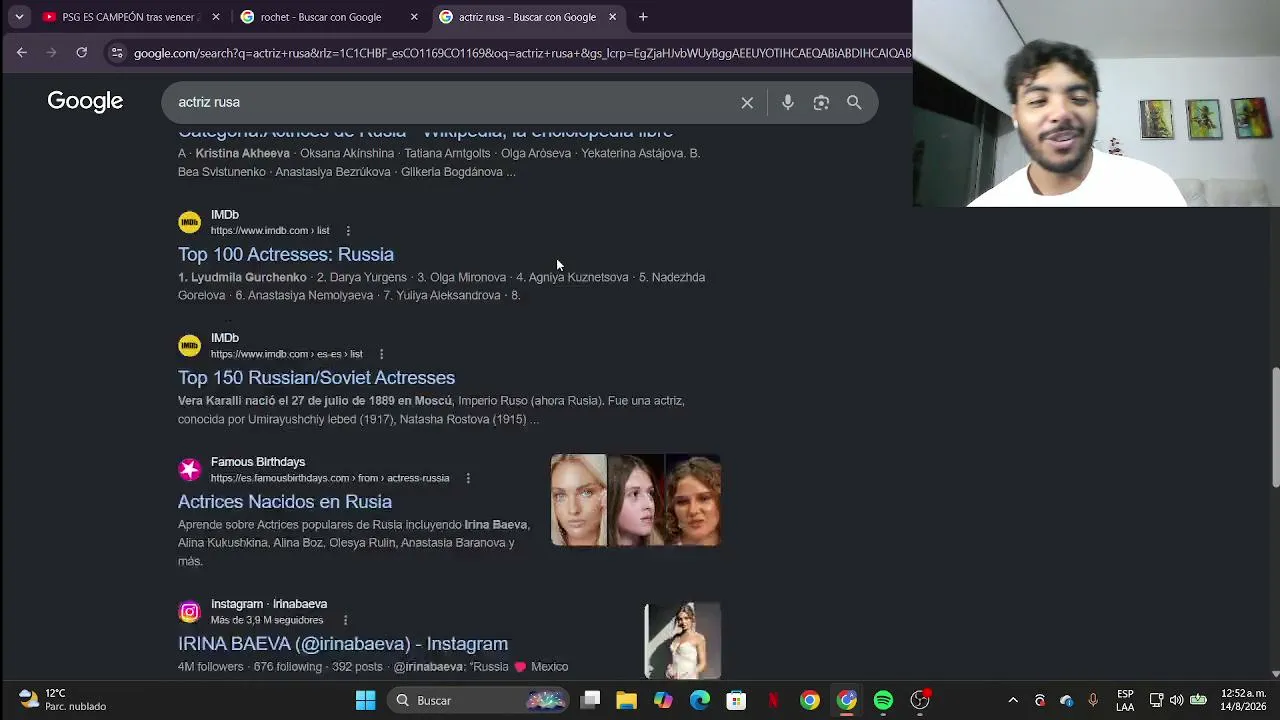Go to Google home via the logo
1280x720 pixels.
coord(85,101)
